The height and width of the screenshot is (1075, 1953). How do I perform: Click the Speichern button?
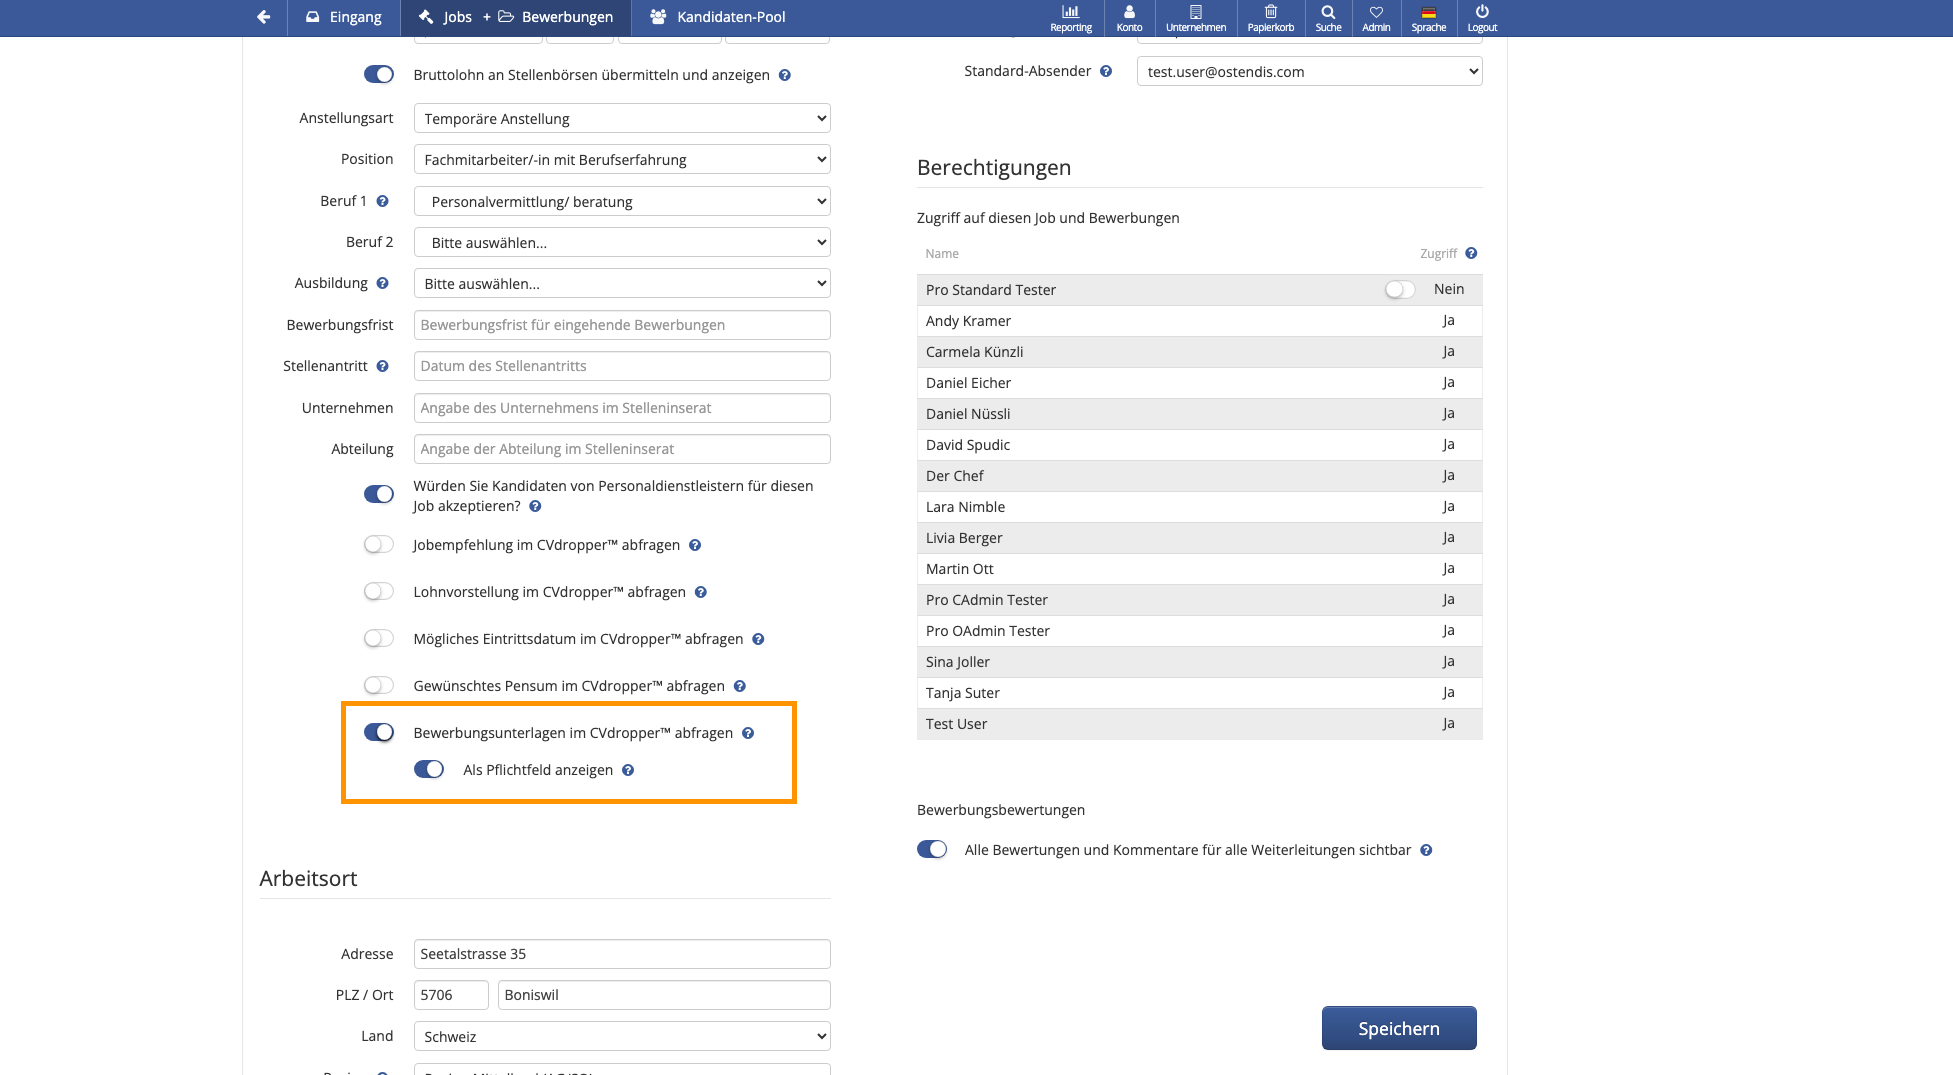[1399, 1028]
